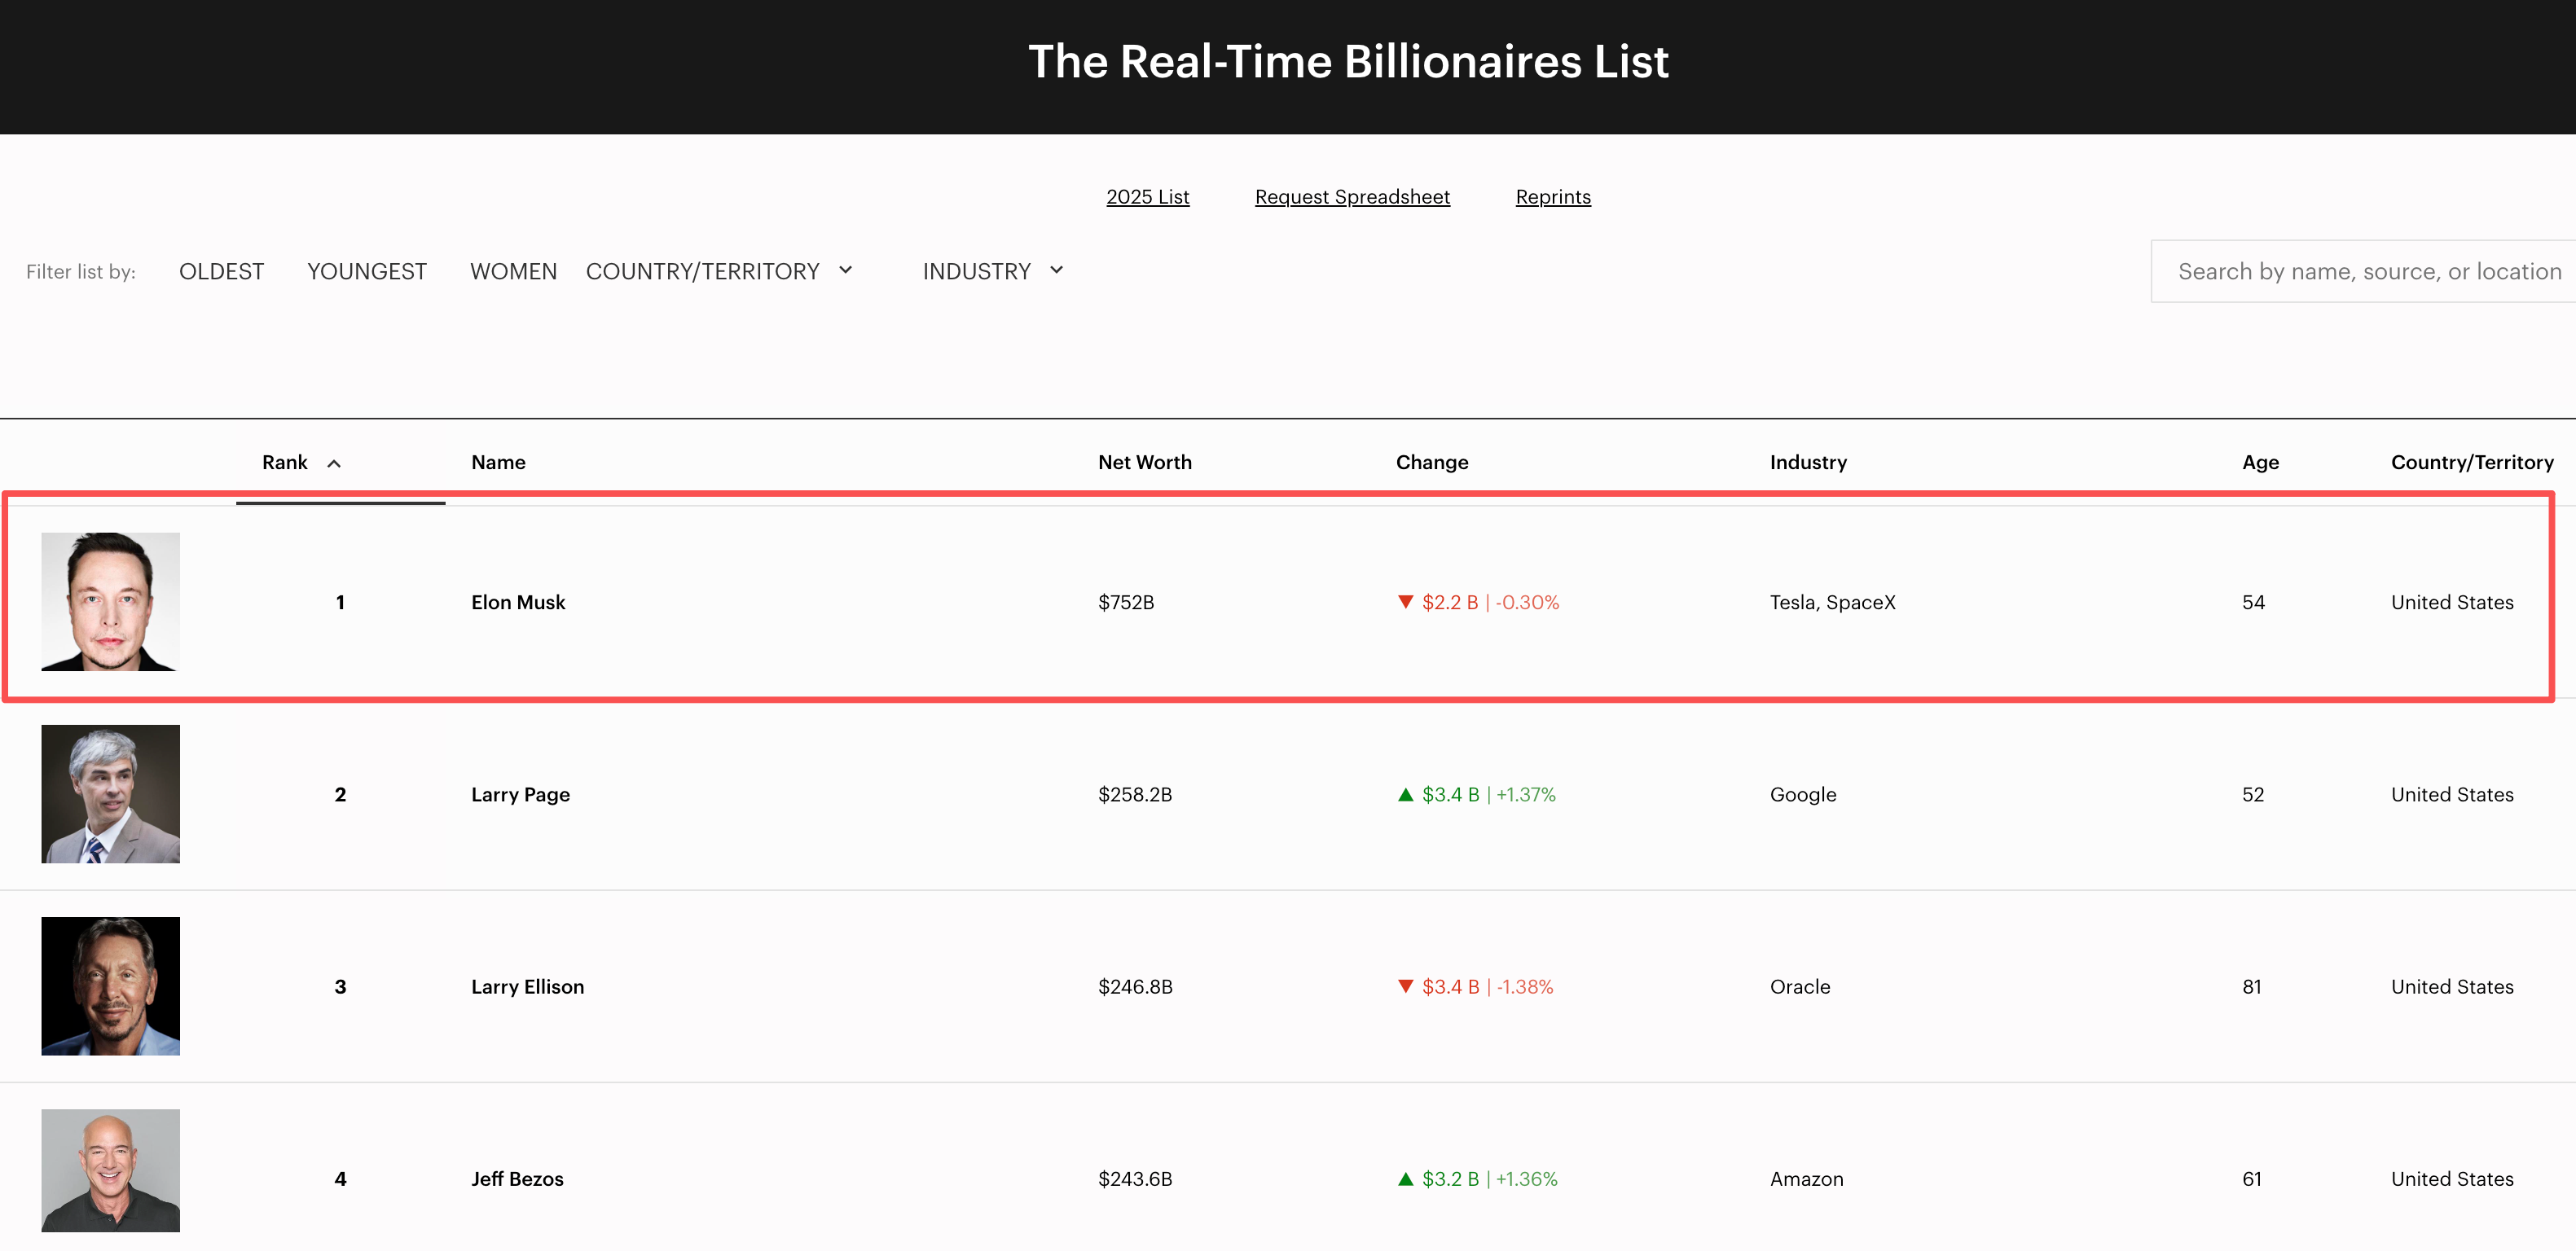Toggle the Women filter
Viewport: 2576px width, 1251px height.
(513, 271)
